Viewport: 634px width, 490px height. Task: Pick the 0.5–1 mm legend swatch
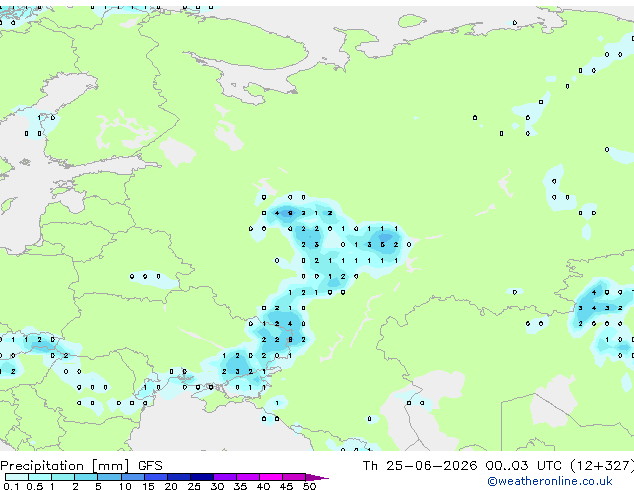coord(40,477)
